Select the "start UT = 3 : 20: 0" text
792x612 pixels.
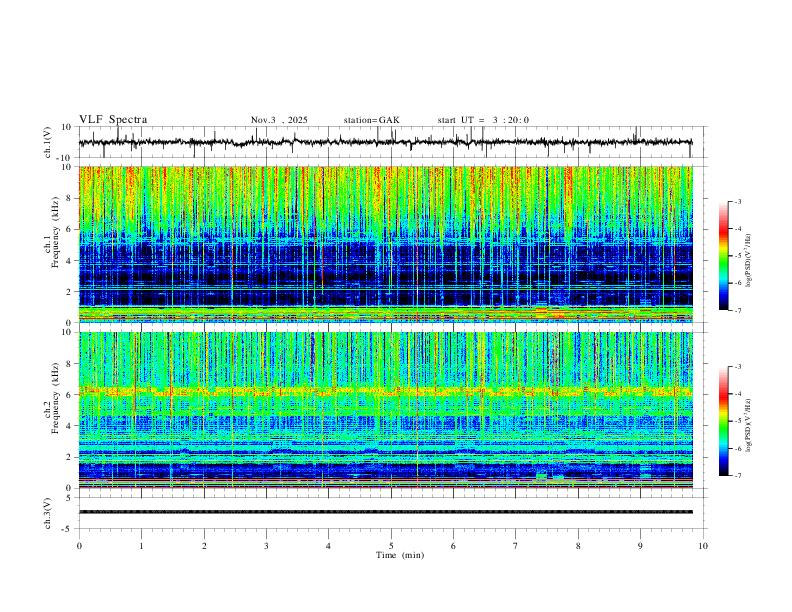(483, 120)
